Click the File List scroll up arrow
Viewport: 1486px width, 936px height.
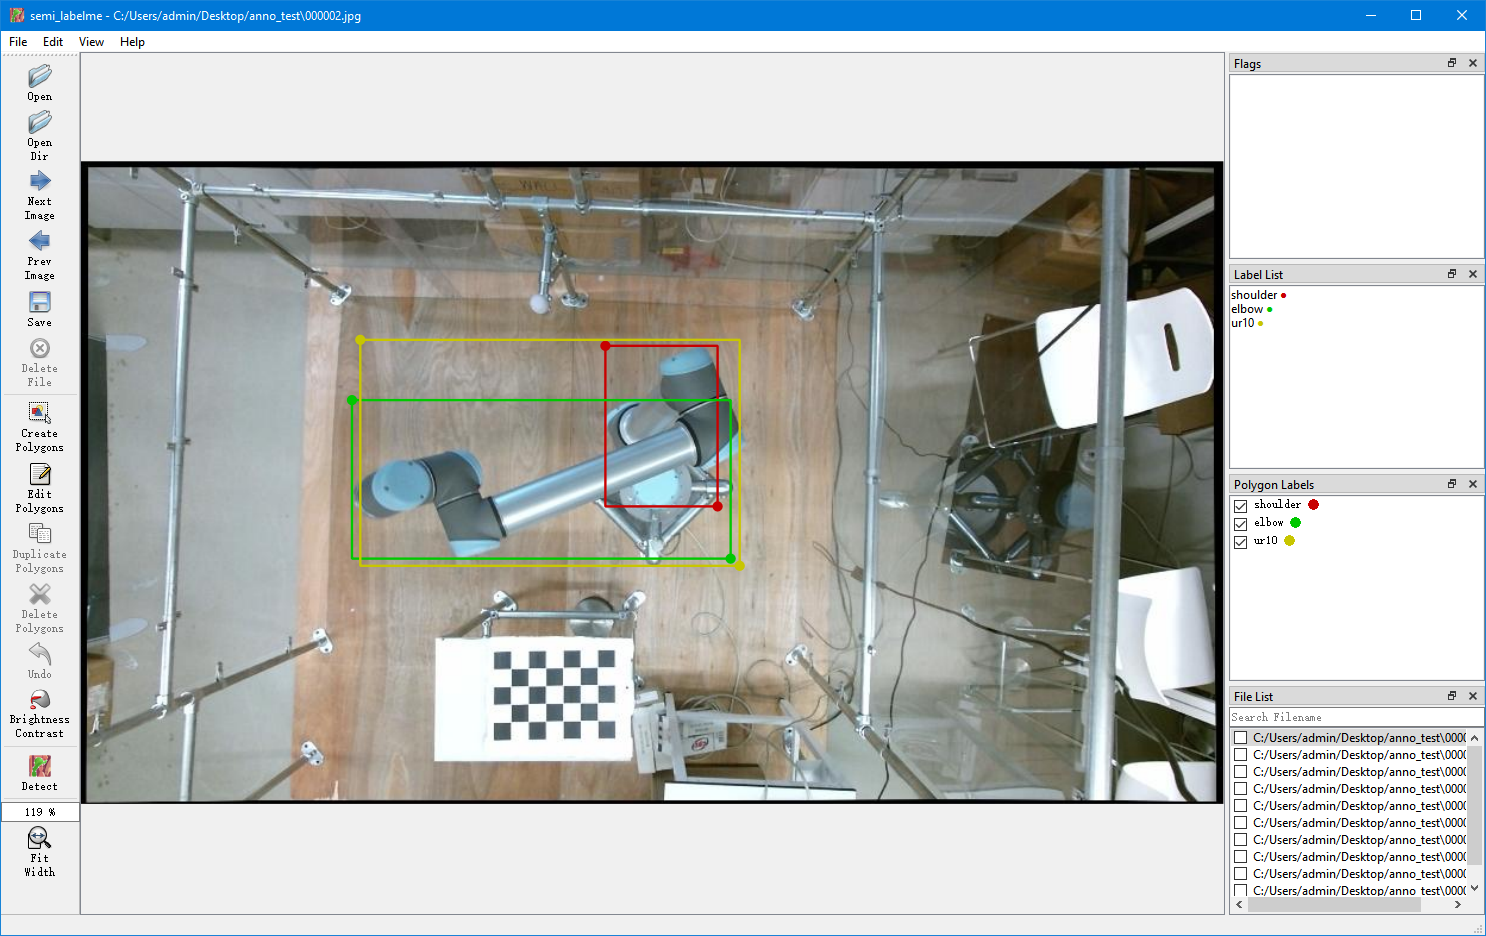1474,738
